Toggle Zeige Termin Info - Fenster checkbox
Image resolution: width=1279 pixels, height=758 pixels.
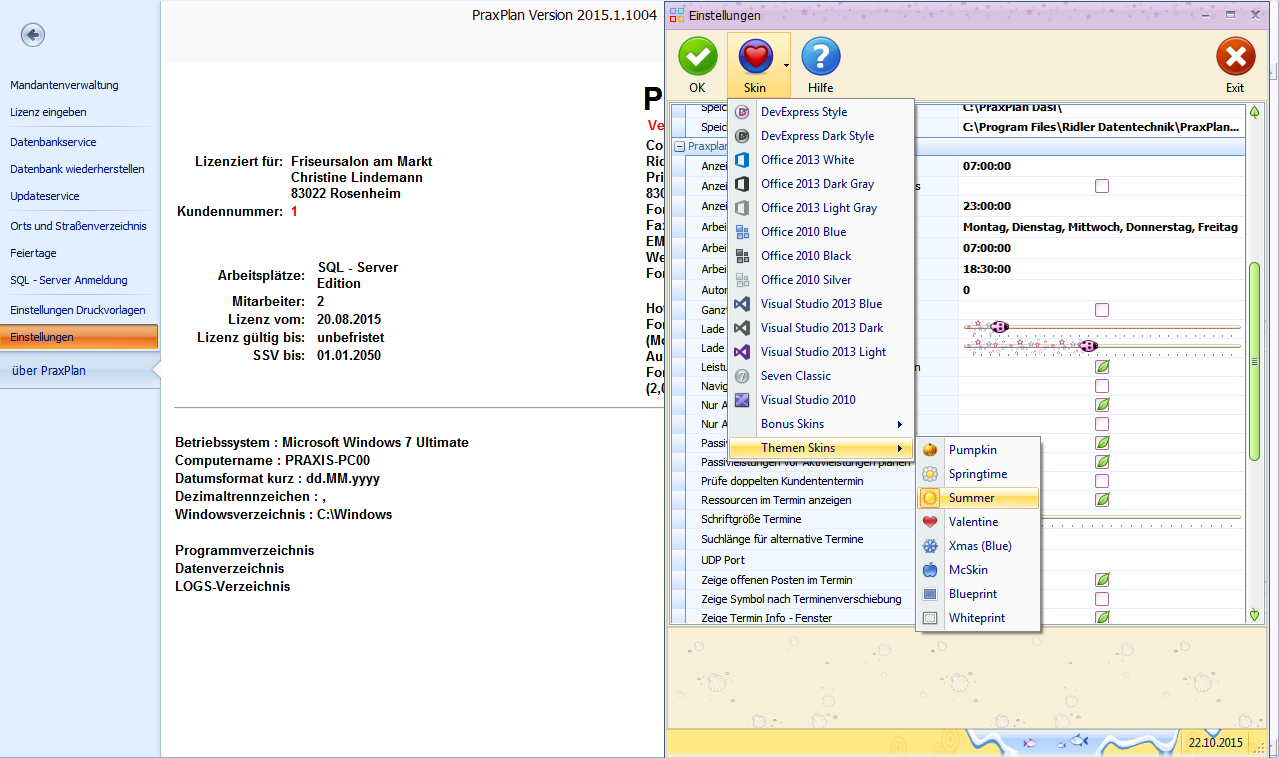point(1102,617)
